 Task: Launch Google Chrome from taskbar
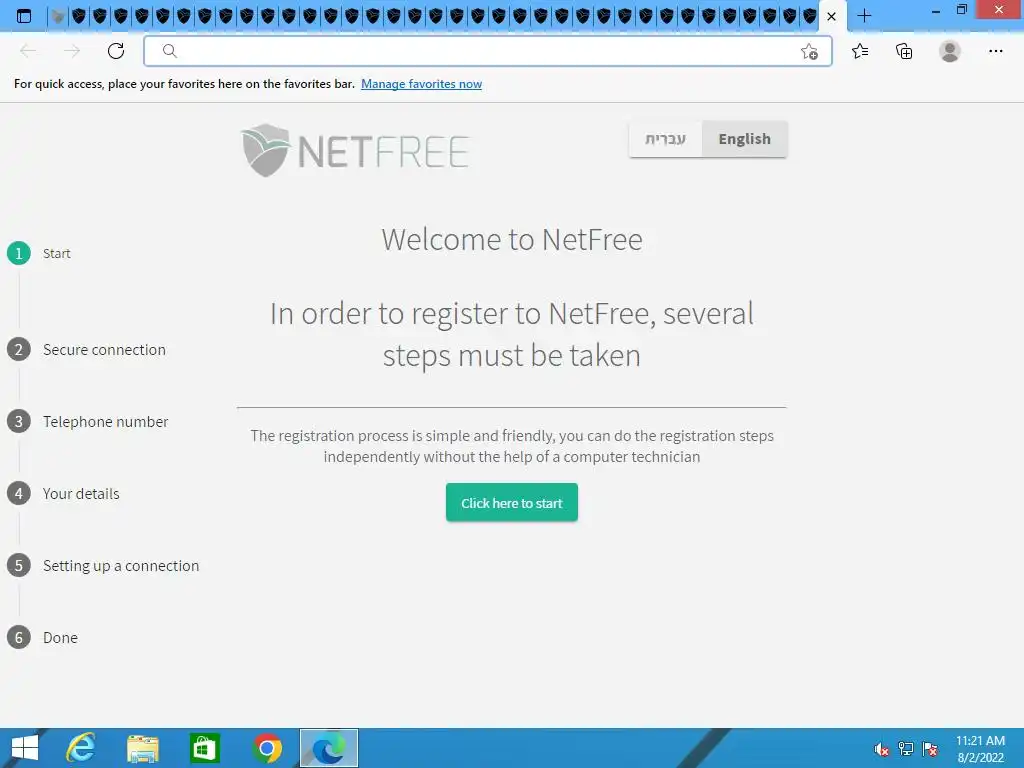[x=267, y=748]
